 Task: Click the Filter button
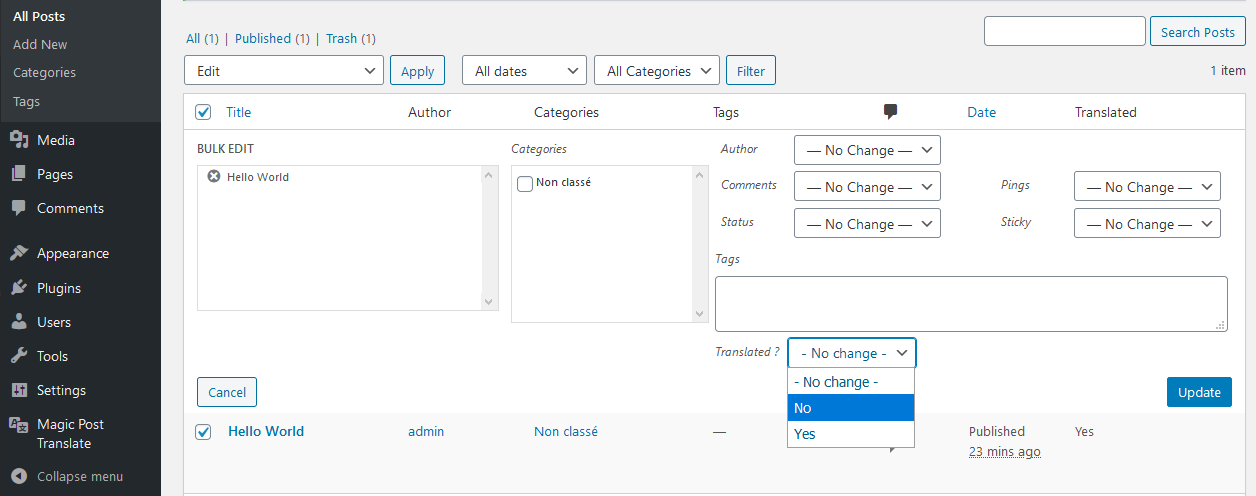coord(751,71)
